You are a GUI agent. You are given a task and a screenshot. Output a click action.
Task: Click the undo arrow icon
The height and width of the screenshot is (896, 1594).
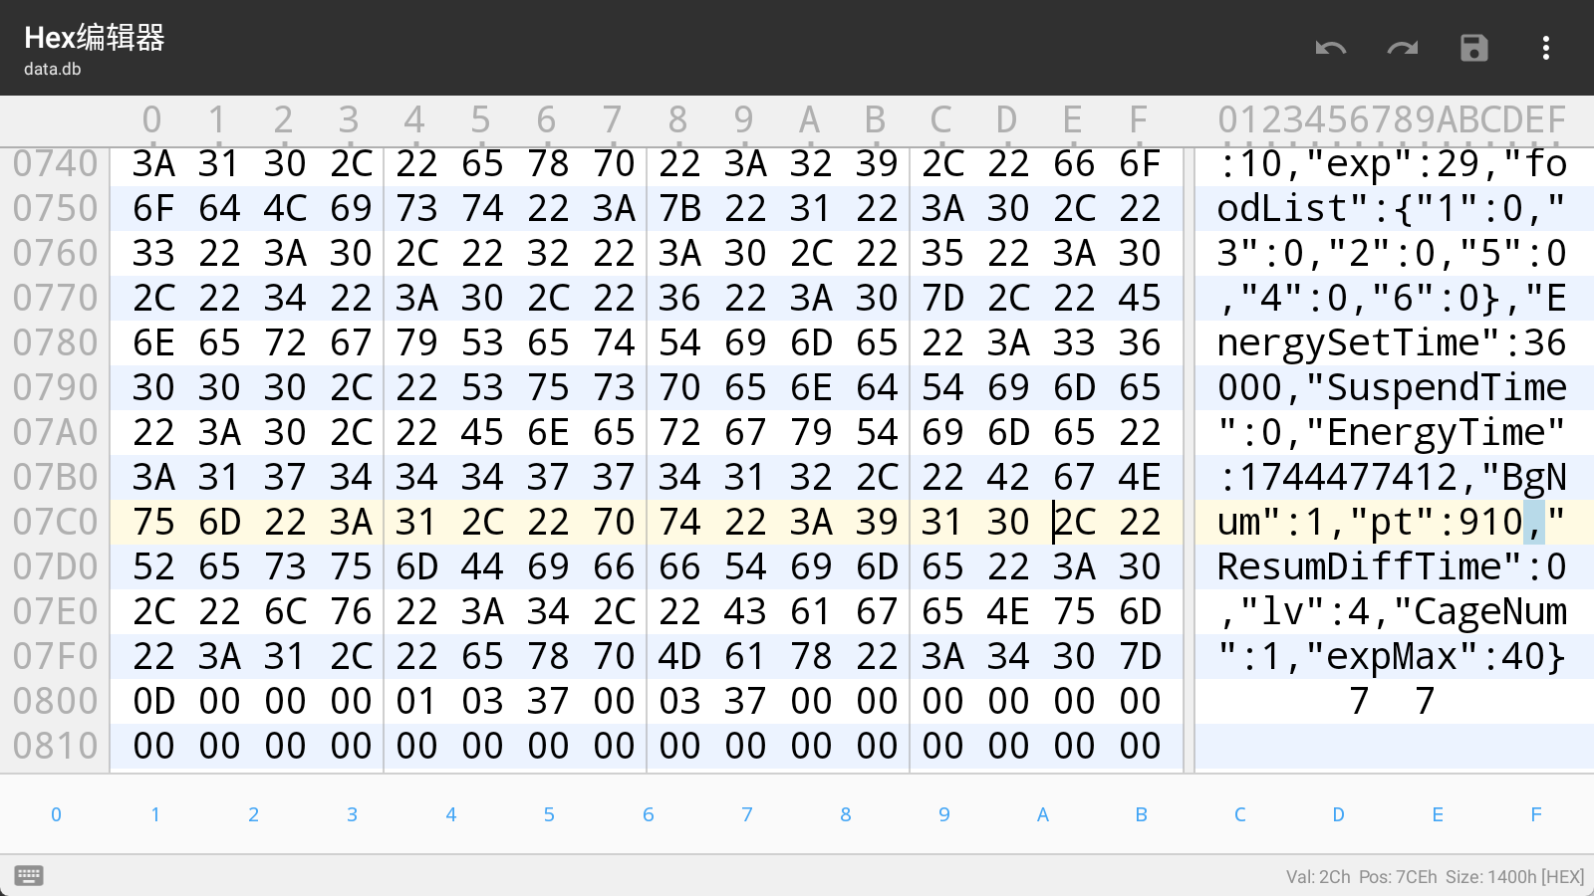coord(1330,48)
